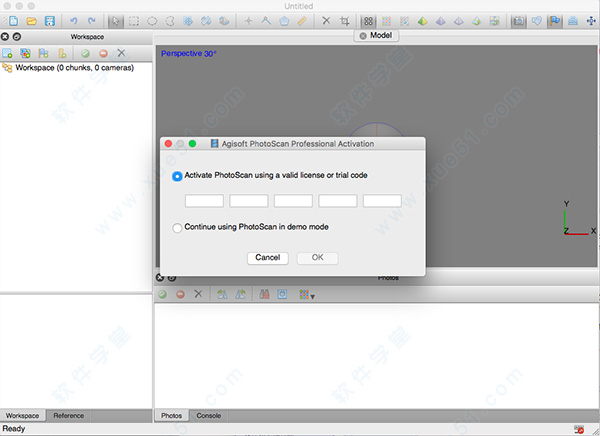600x436 pixels.
Task: Rotate photos right in Photos toolbar
Action: tap(241, 294)
